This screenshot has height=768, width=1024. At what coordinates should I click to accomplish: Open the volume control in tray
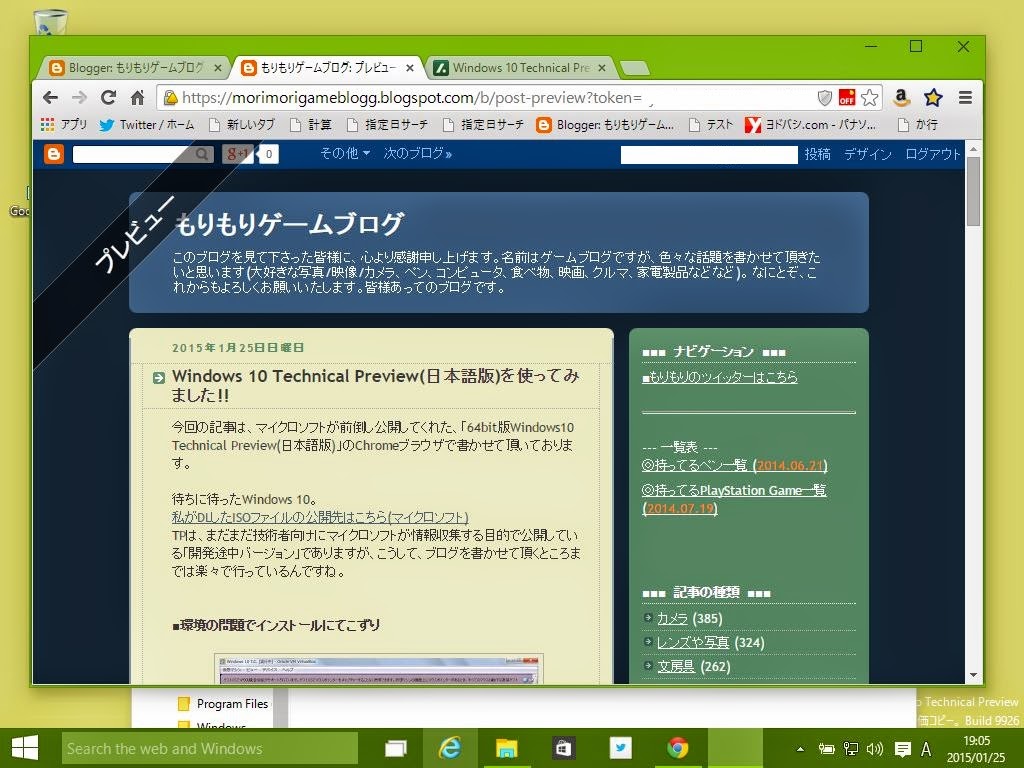[874, 749]
